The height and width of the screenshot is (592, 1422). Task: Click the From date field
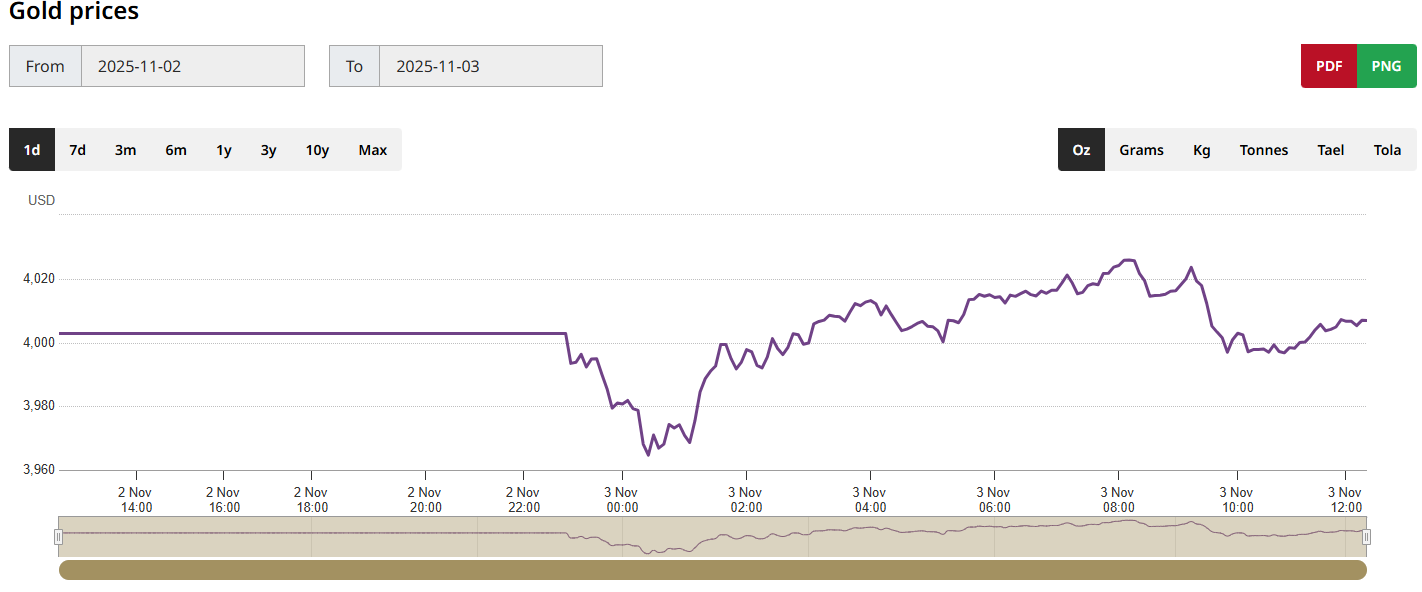[x=192, y=66]
